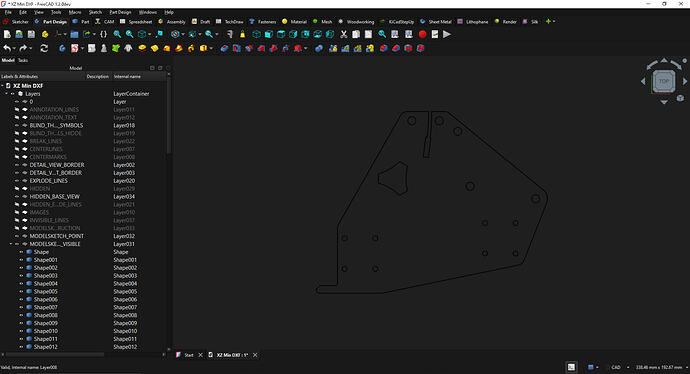Viewport: 690px width, 374px height.
Task: Click the Redo arrow icon
Action: (x=23, y=48)
